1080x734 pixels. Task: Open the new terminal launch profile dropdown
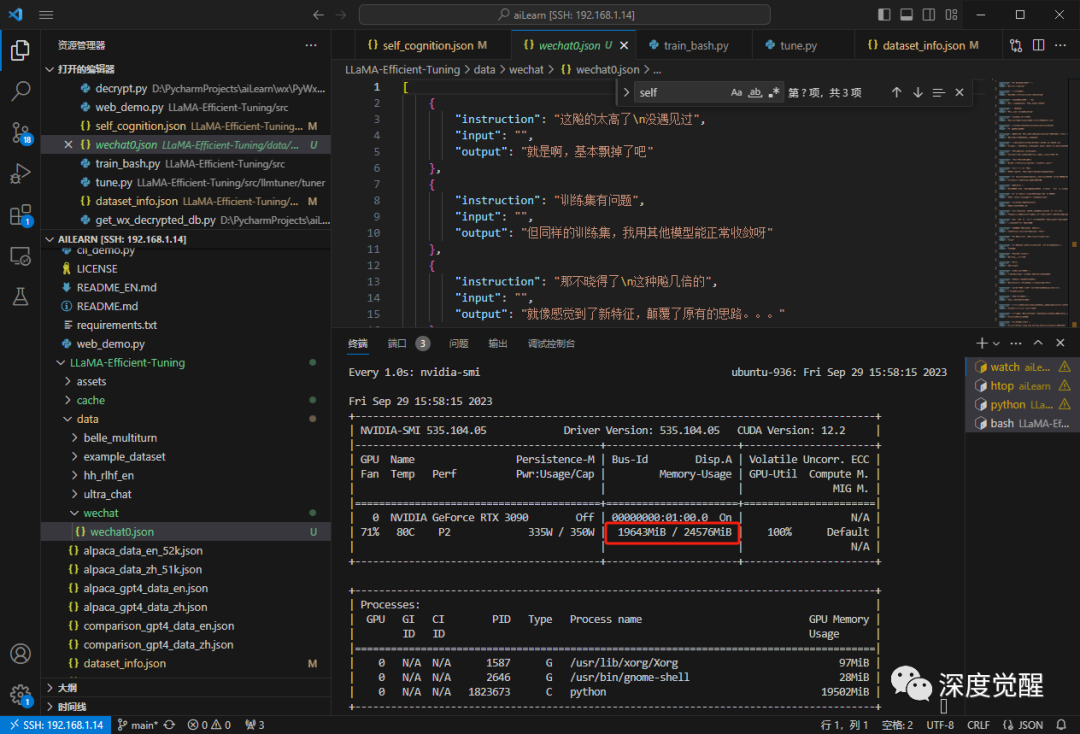pos(996,343)
